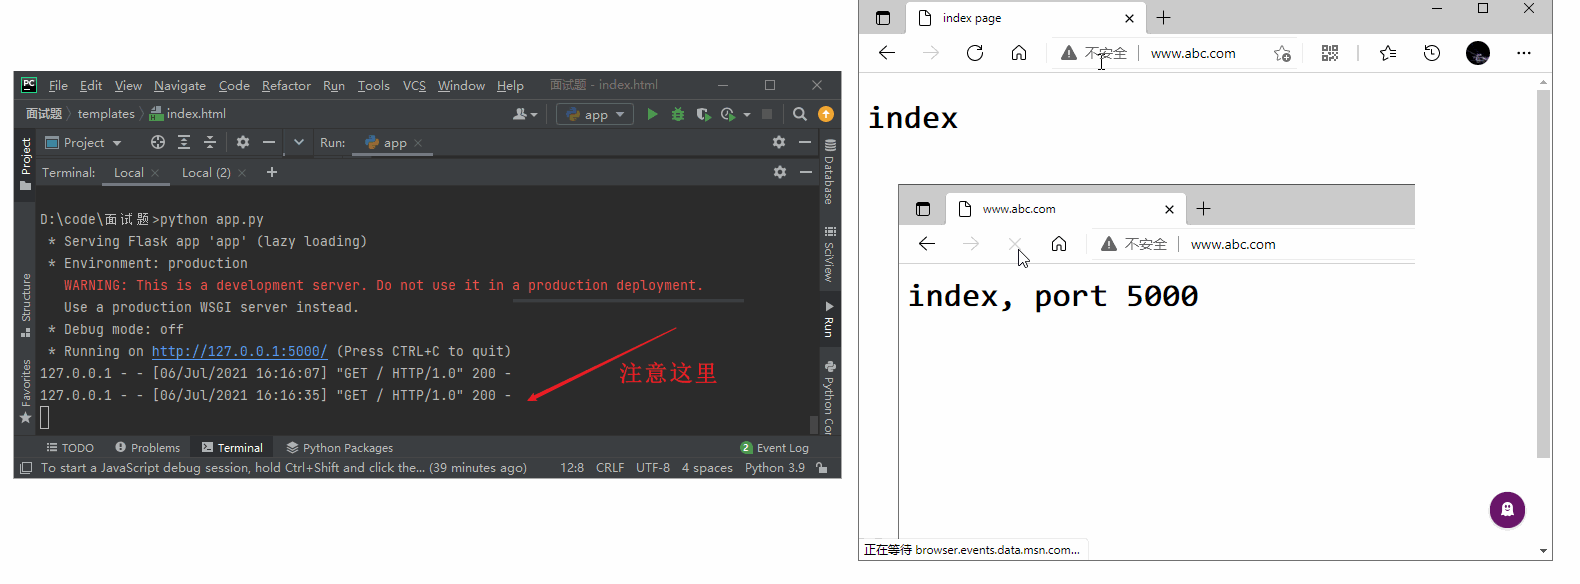Open Project panel gear settings

click(243, 142)
